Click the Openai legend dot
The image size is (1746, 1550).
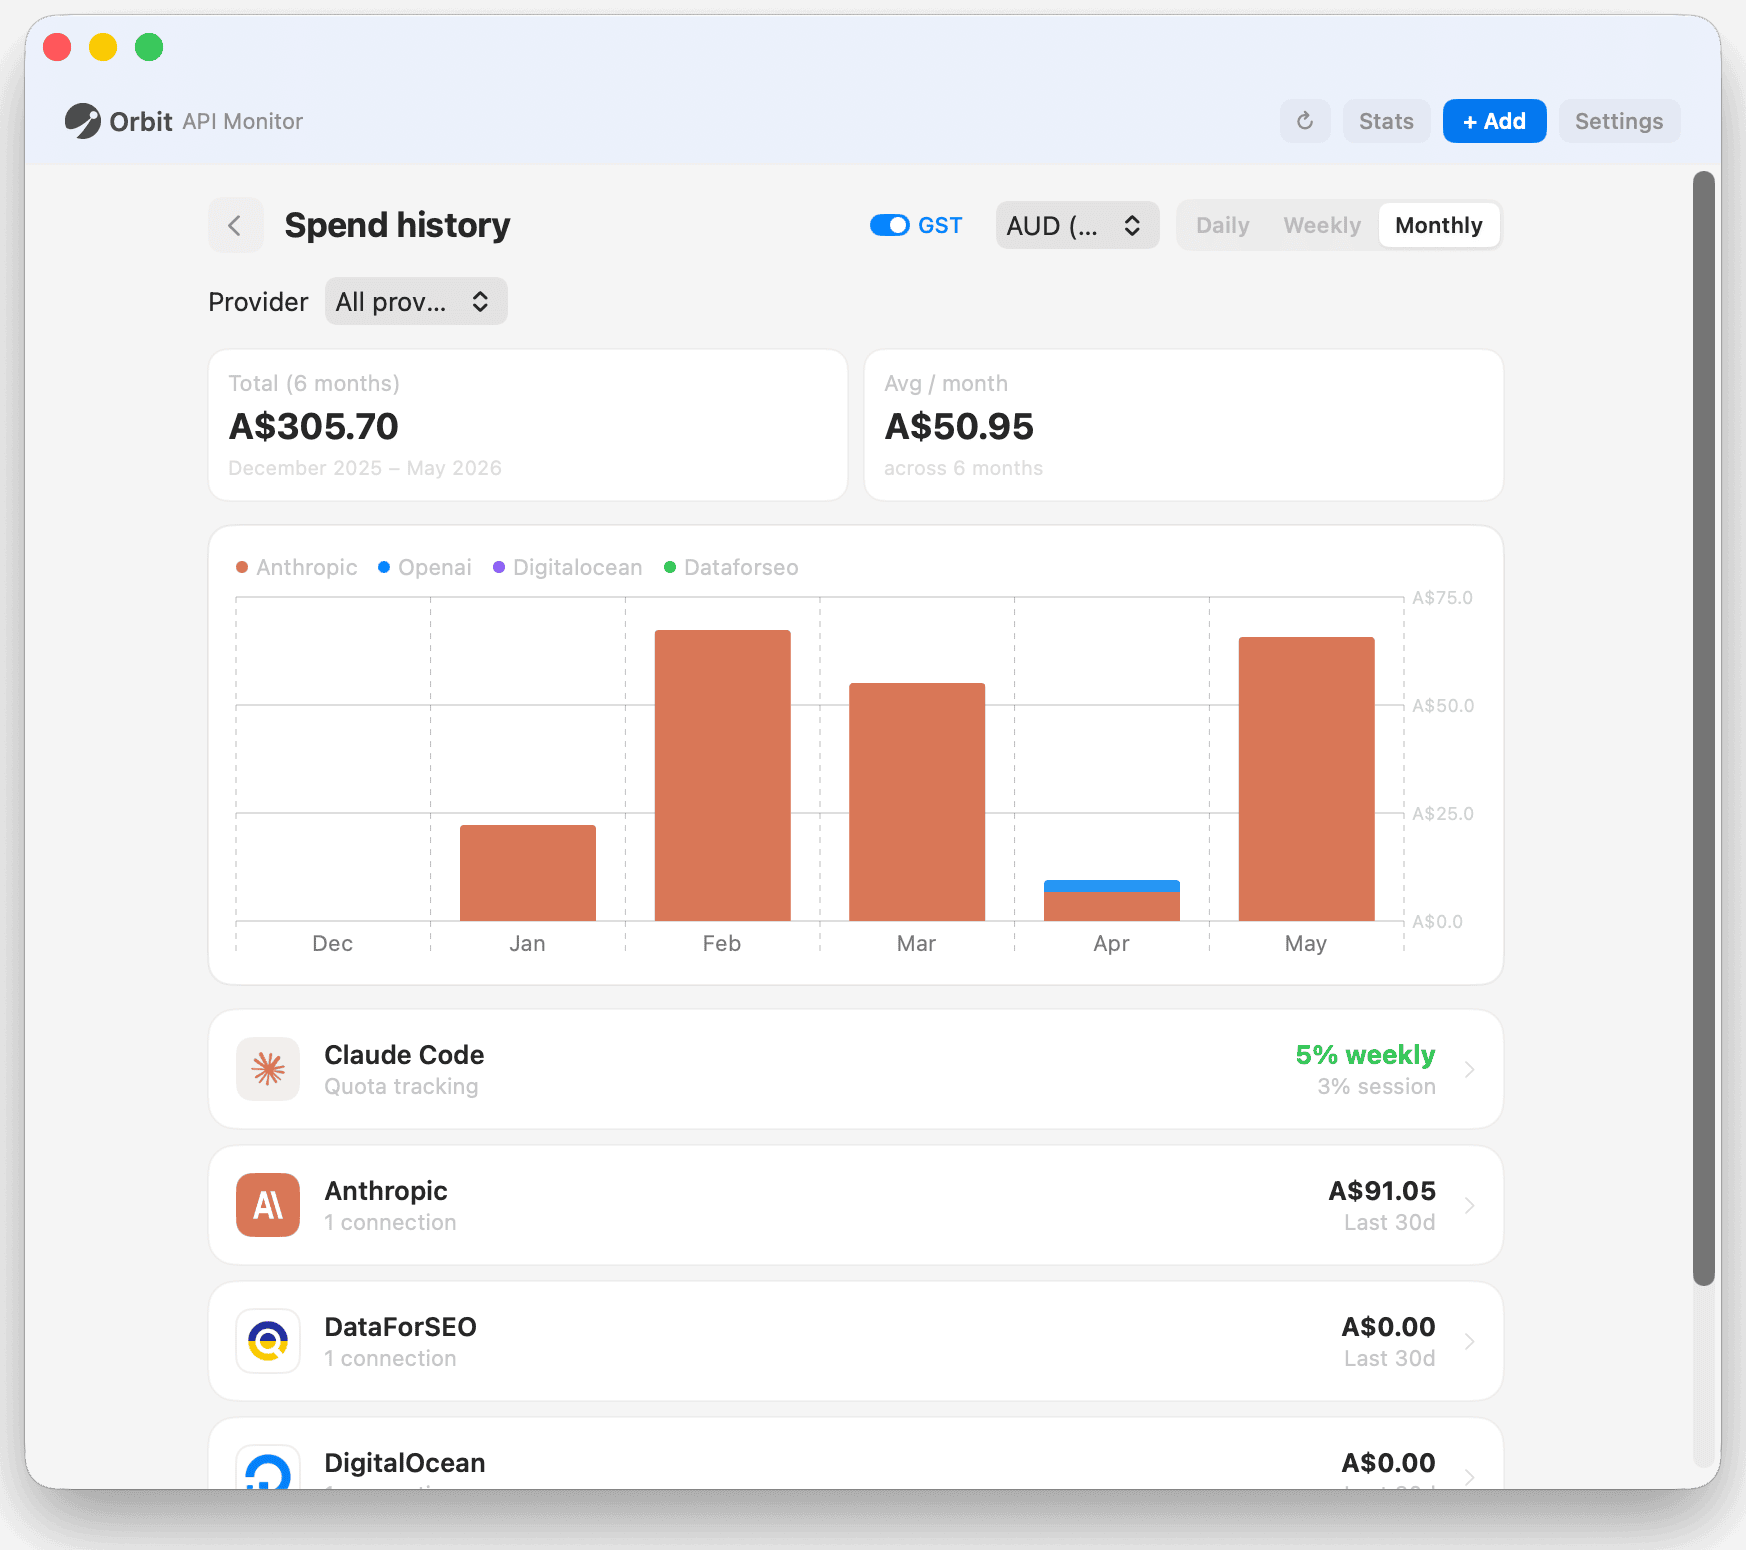tap(384, 567)
